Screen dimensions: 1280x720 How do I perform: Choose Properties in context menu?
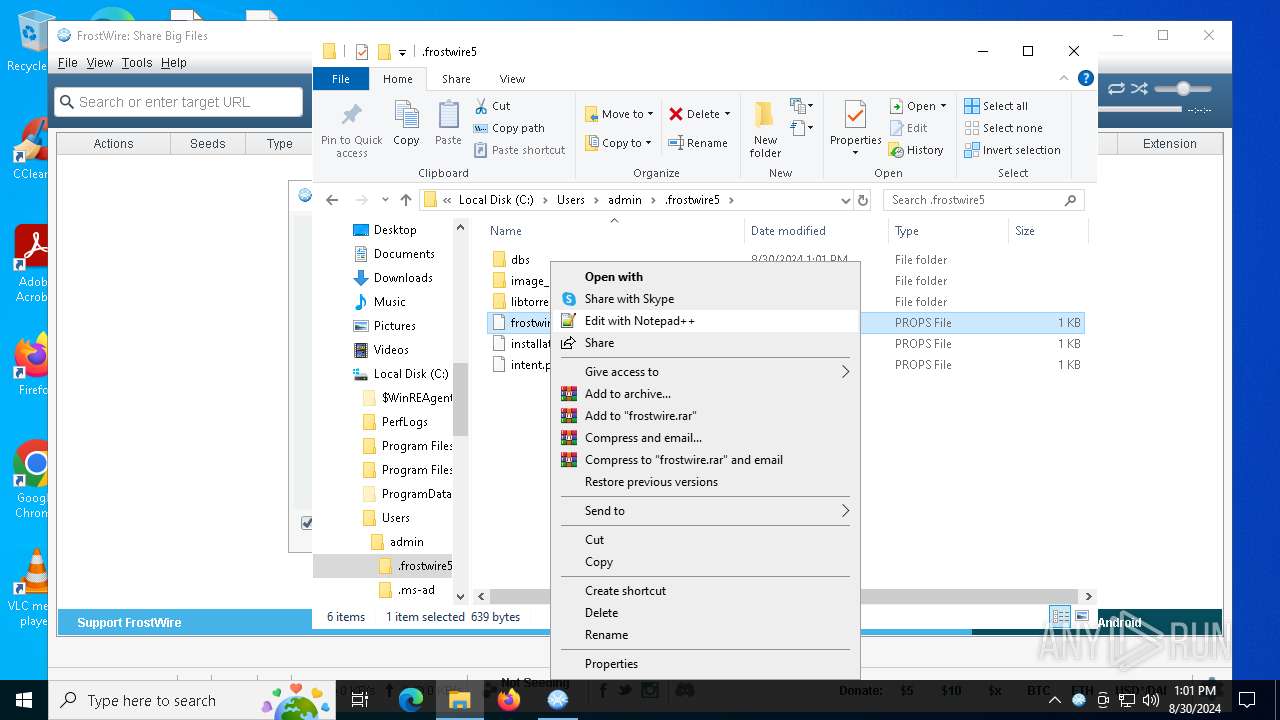705,664
